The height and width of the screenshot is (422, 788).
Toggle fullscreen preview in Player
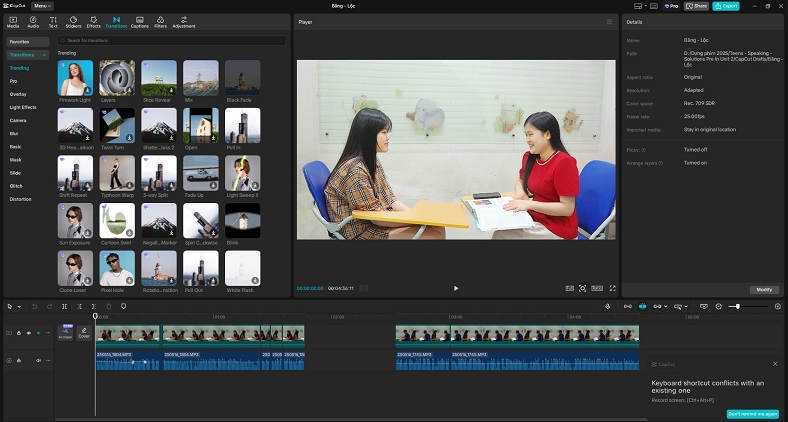click(x=613, y=288)
